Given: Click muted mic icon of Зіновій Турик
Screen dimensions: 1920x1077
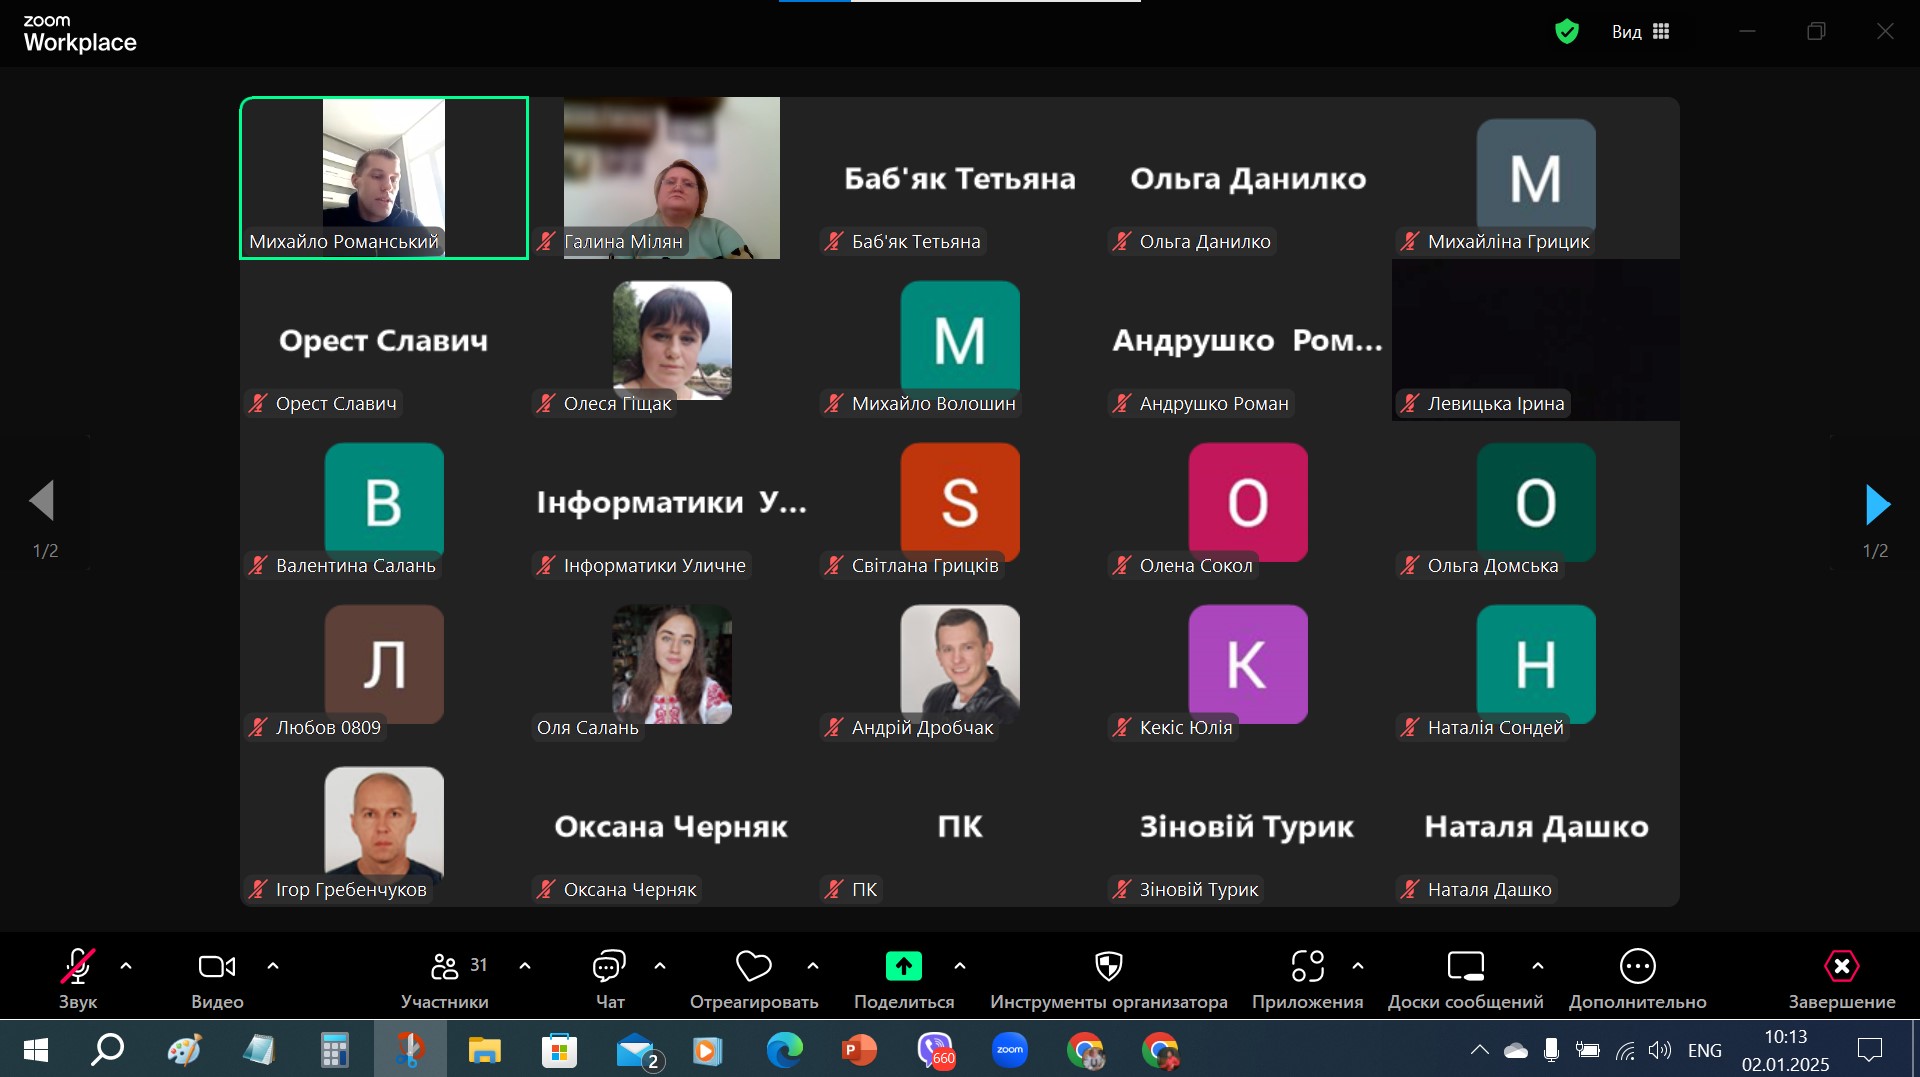Looking at the screenshot, I should pyautogui.click(x=1121, y=889).
